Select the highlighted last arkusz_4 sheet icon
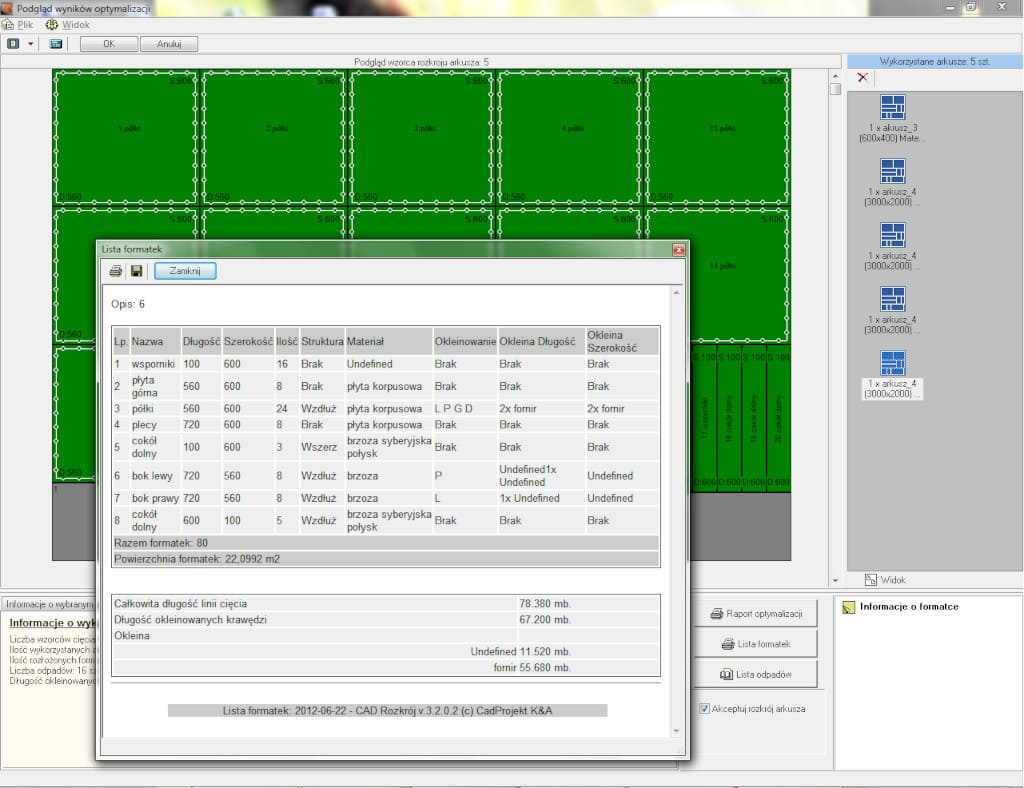1024x788 pixels. coord(892,363)
